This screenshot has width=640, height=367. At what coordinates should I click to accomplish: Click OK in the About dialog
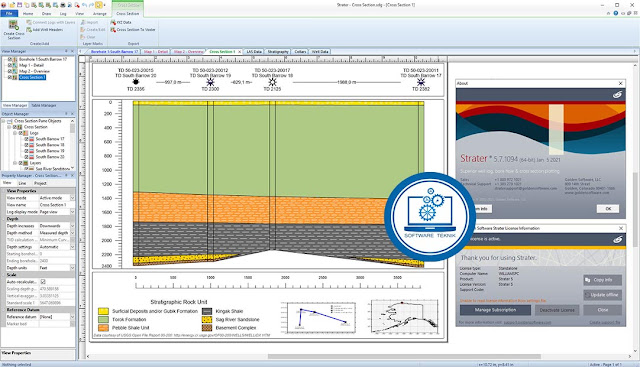coord(608,209)
